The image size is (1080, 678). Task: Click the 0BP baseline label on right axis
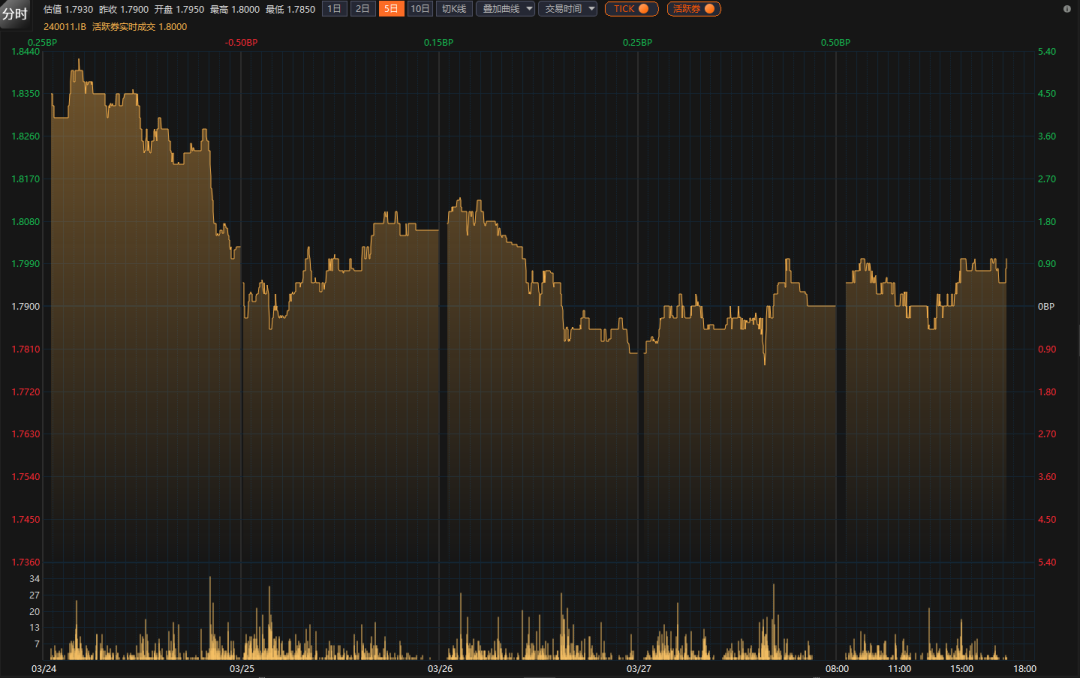click(1046, 306)
